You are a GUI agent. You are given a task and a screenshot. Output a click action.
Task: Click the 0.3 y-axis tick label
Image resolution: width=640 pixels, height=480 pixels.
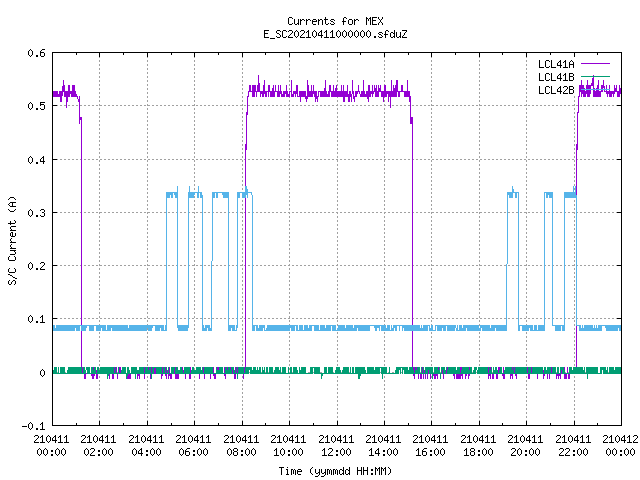(36, 213)
